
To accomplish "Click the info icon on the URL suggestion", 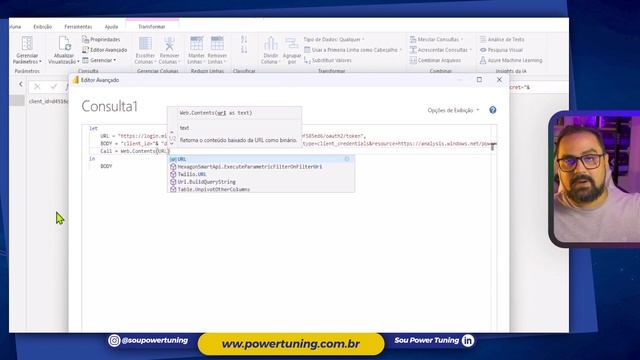I will 347,159.
